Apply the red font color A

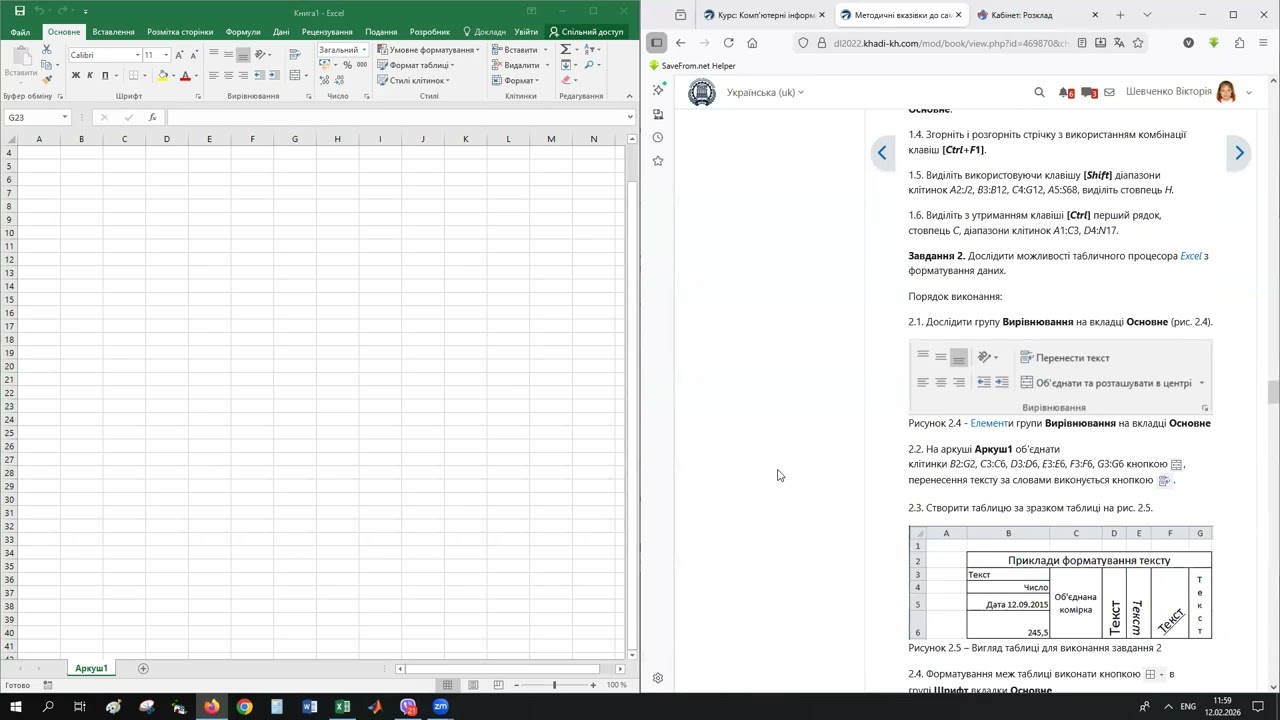pyautogui.click(x=185, y=76)
